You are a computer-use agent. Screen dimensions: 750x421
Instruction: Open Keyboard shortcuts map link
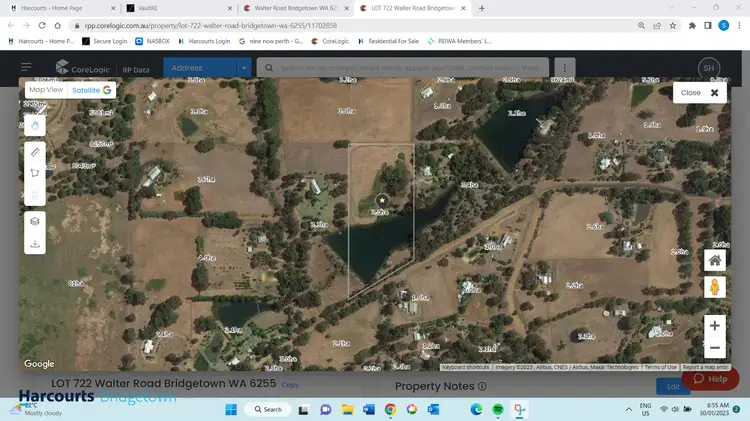[465, 367]
